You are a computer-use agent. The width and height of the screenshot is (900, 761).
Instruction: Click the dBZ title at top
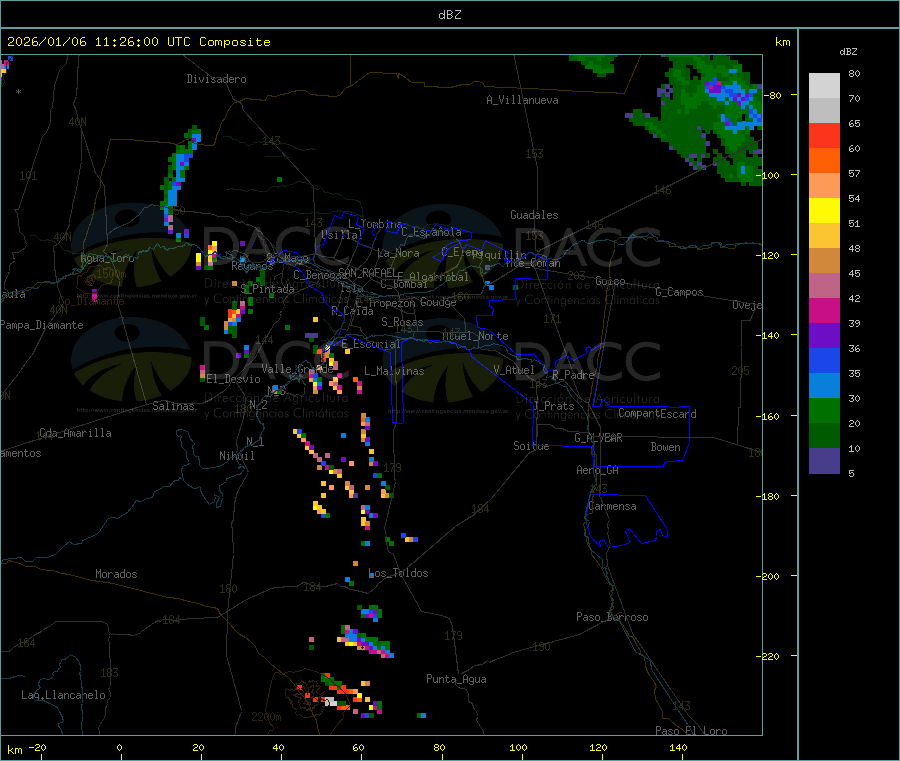(x=449, y=15)
